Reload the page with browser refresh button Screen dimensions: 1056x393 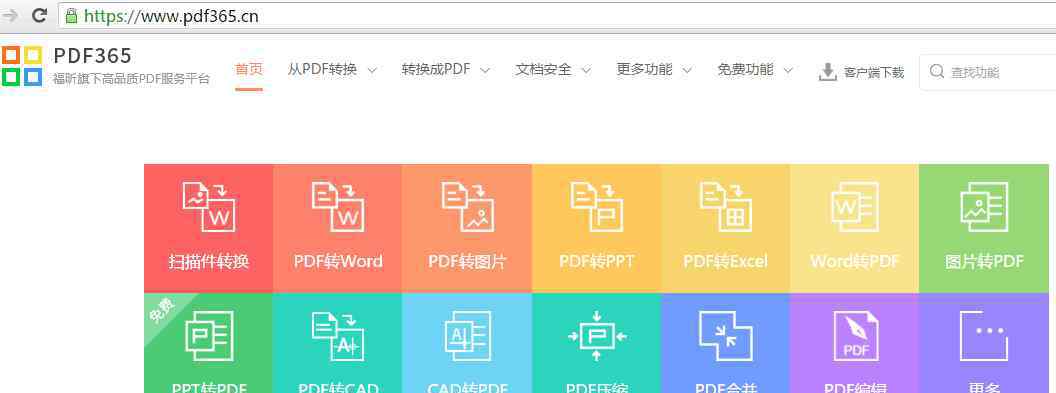coord(40,15)
